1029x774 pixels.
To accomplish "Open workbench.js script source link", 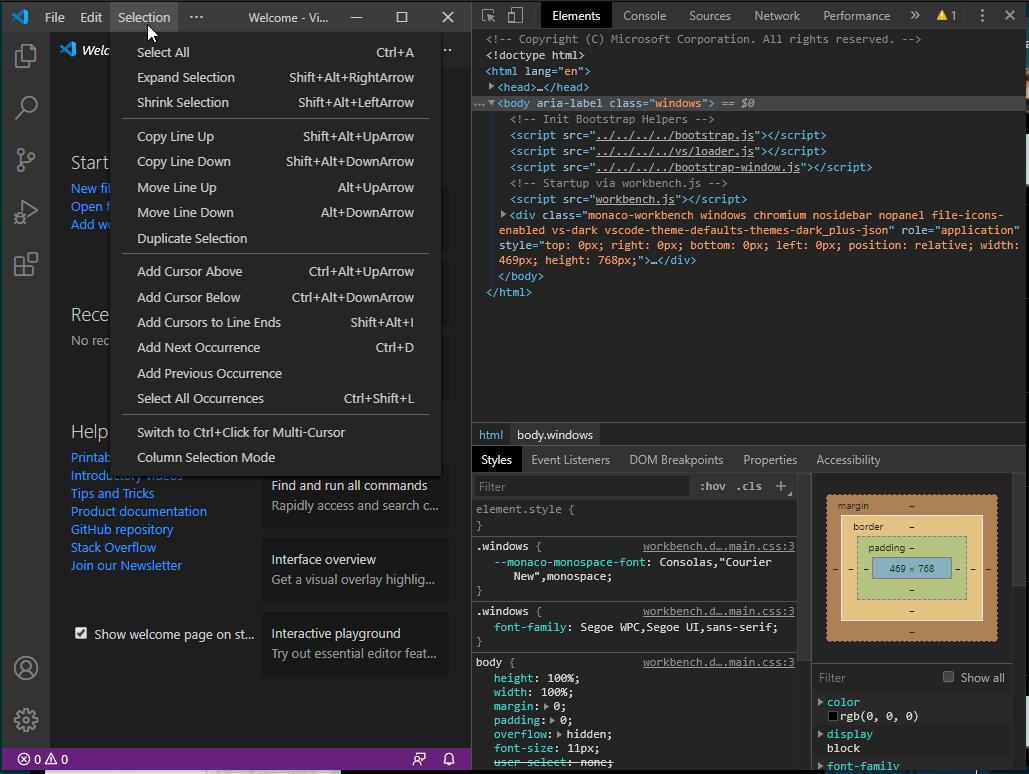I will (635, 199).
